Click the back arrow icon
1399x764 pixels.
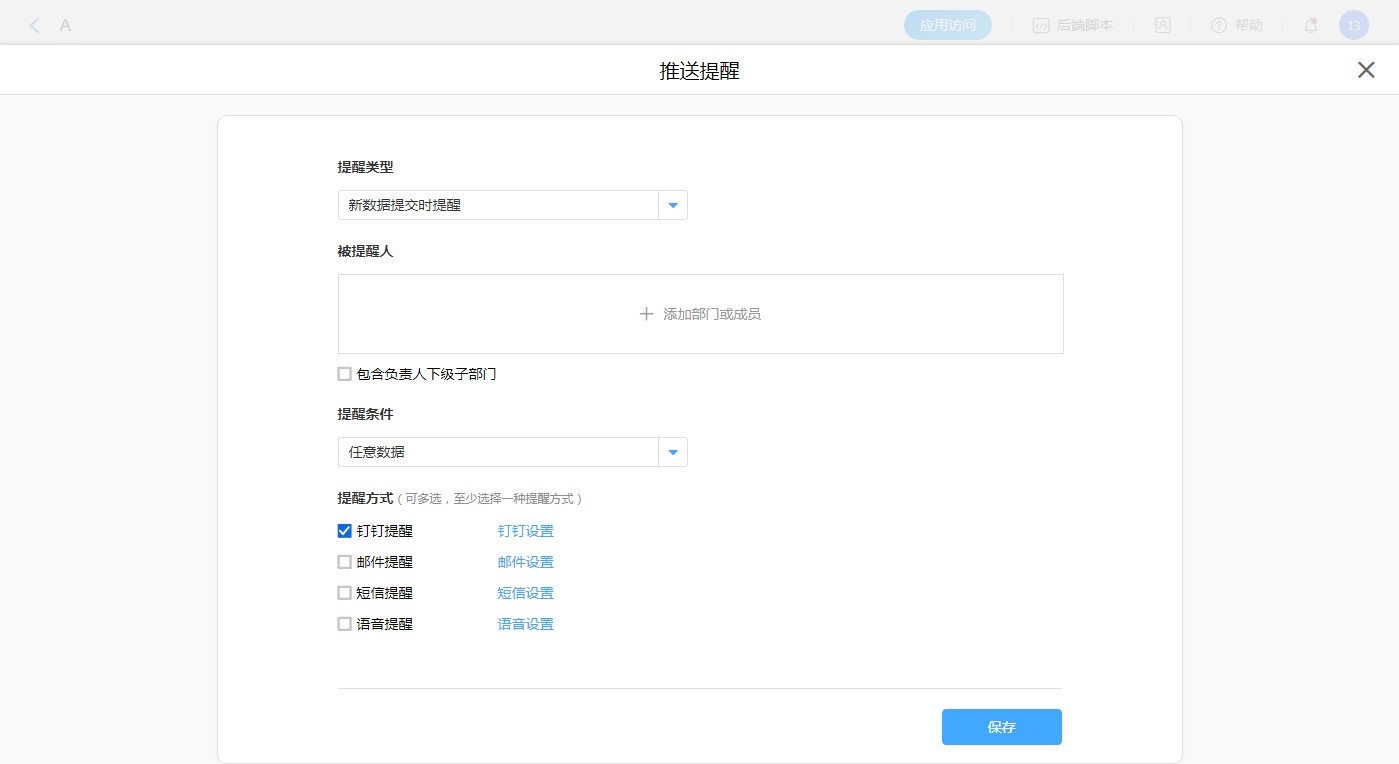[x=34, y=26]
